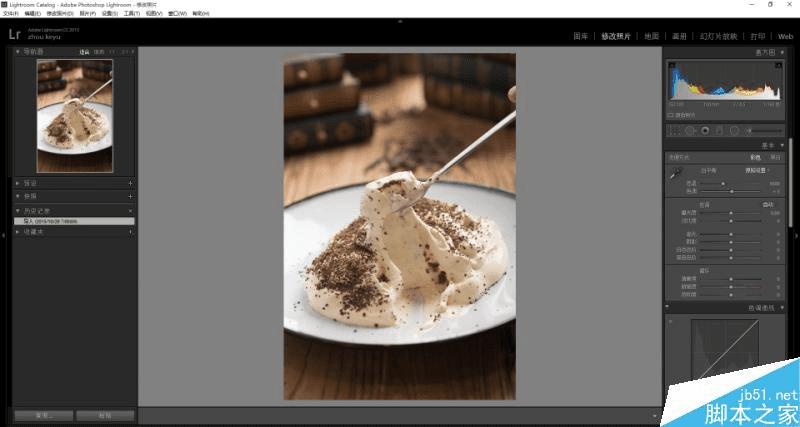Switch to the 图库 Library module

point(581,36)
